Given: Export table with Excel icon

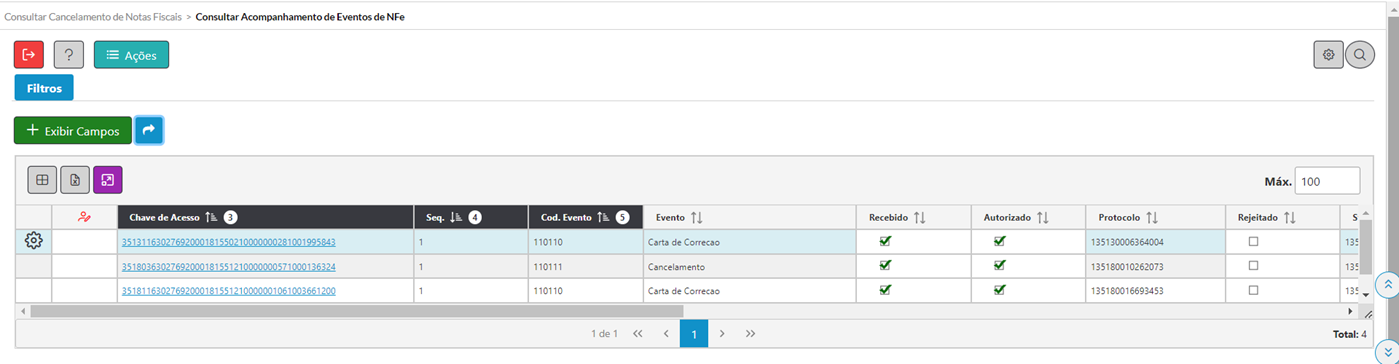Looking at the screenshot, I should point(75,180).
